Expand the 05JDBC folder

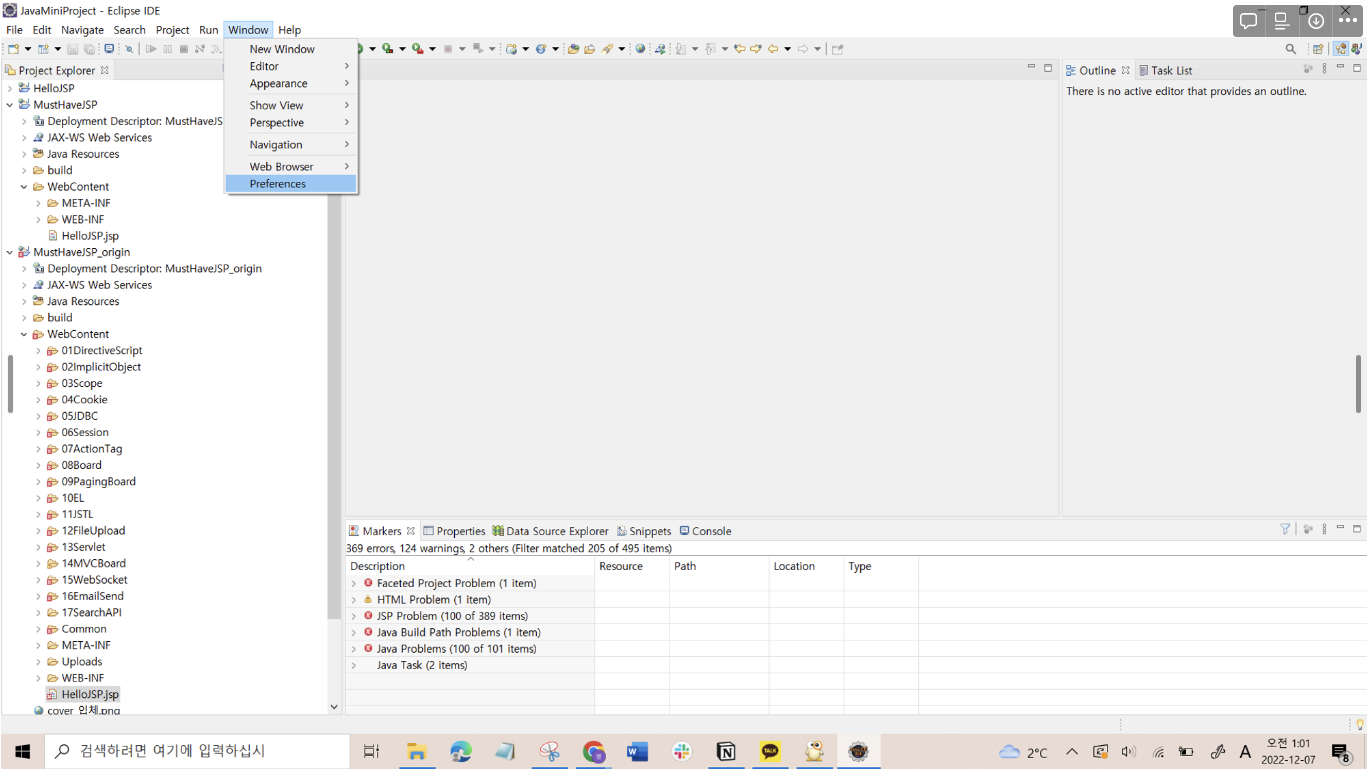coord(38,416)
